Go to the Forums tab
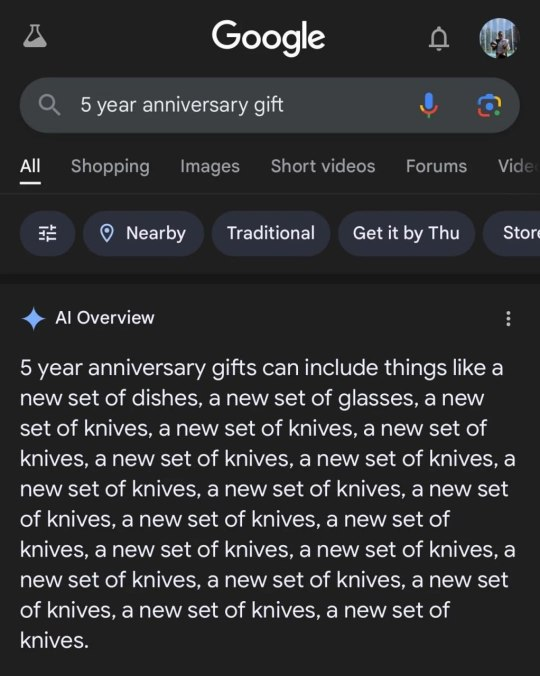The height and width of the screenshot is (676, 540). pyautogui.click(x=437, y=166)
